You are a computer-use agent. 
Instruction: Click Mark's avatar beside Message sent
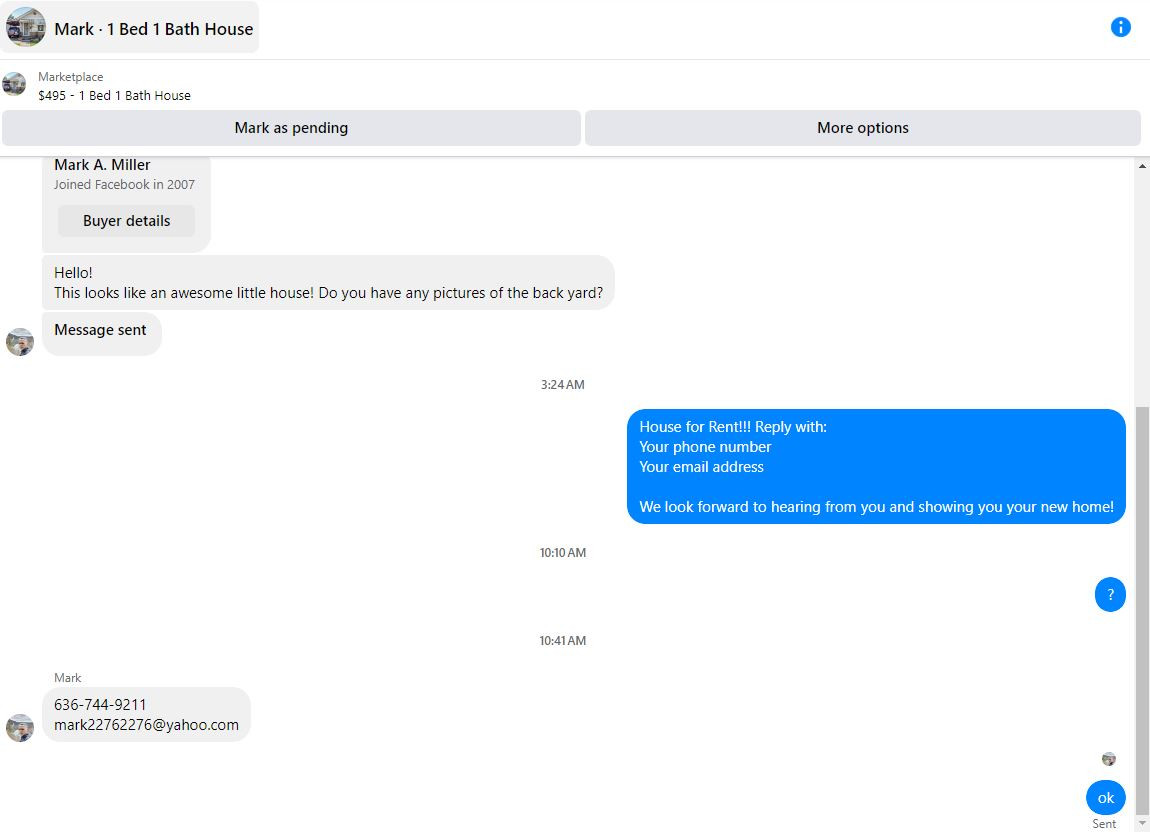tap(20, 342)
